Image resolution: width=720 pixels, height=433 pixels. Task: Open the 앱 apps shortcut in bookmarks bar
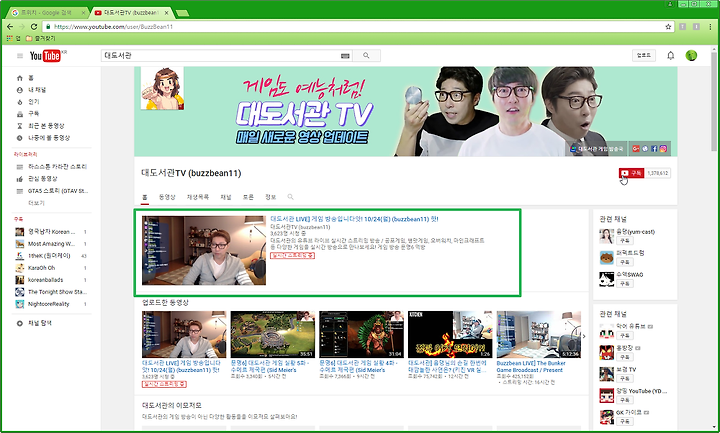(x=13, y=39)
